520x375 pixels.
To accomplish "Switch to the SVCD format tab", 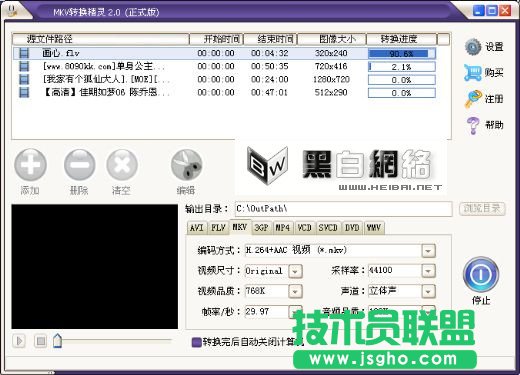I will tap(328, 228).
